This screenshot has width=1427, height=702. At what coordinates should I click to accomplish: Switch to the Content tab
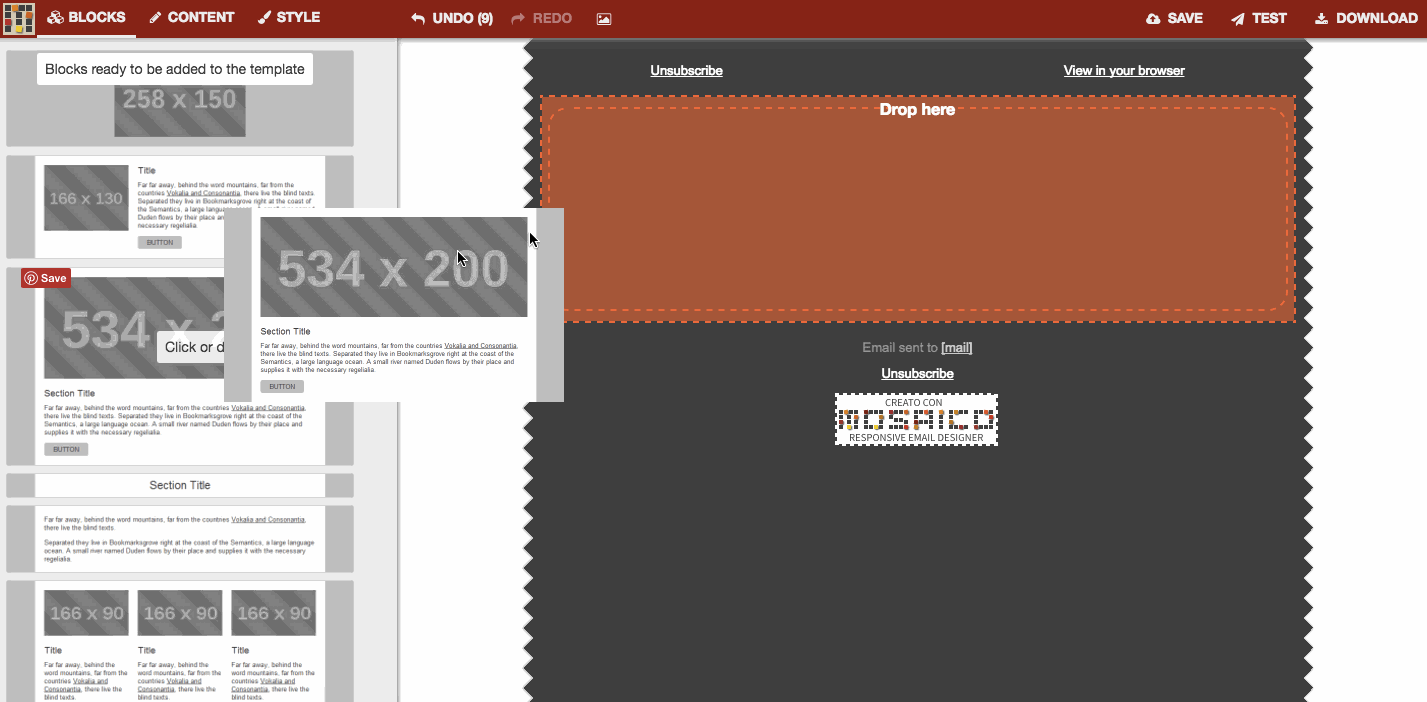(191, 18)
